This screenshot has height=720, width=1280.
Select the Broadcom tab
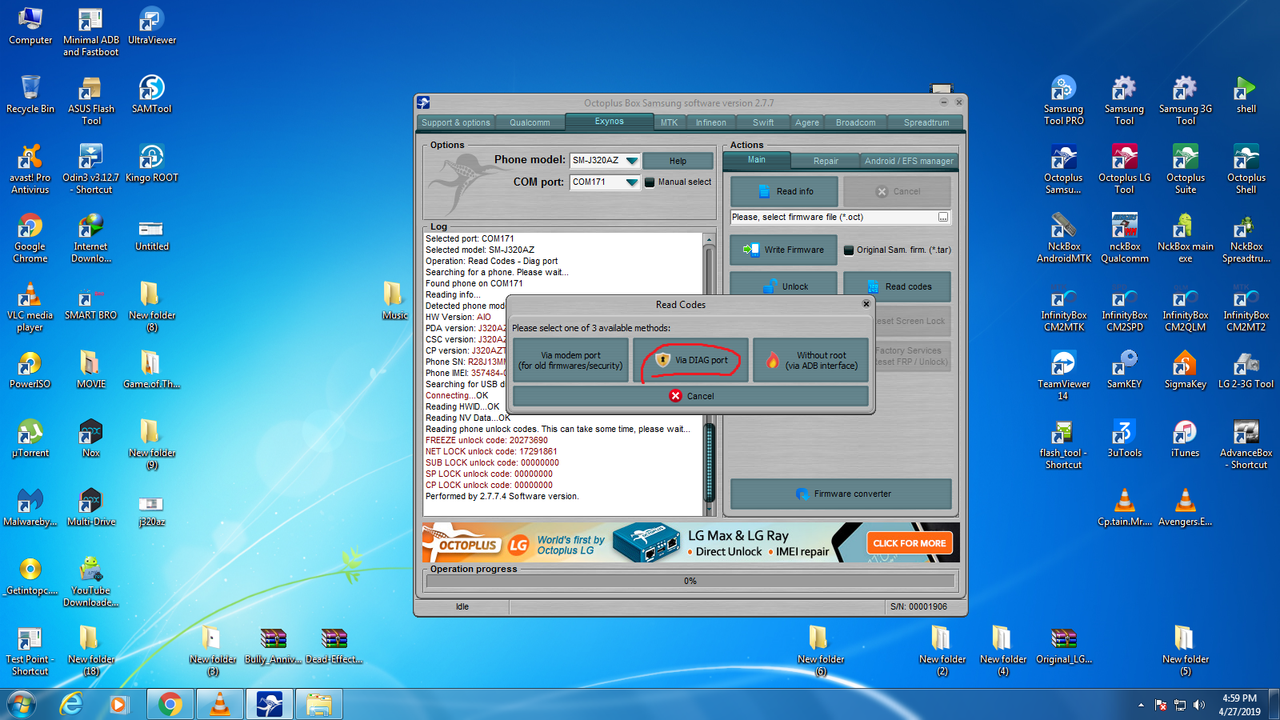click(856, 123)
